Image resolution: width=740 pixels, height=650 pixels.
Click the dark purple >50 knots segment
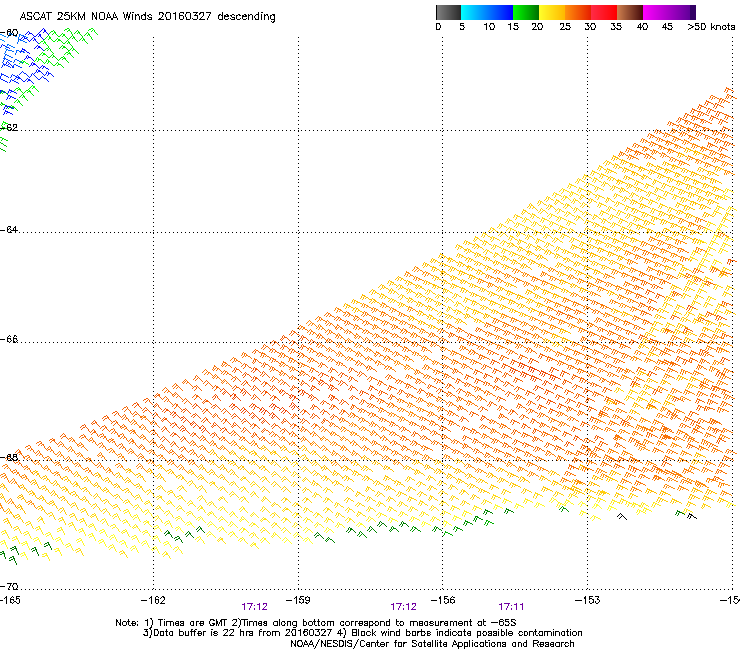coord(693,12)
